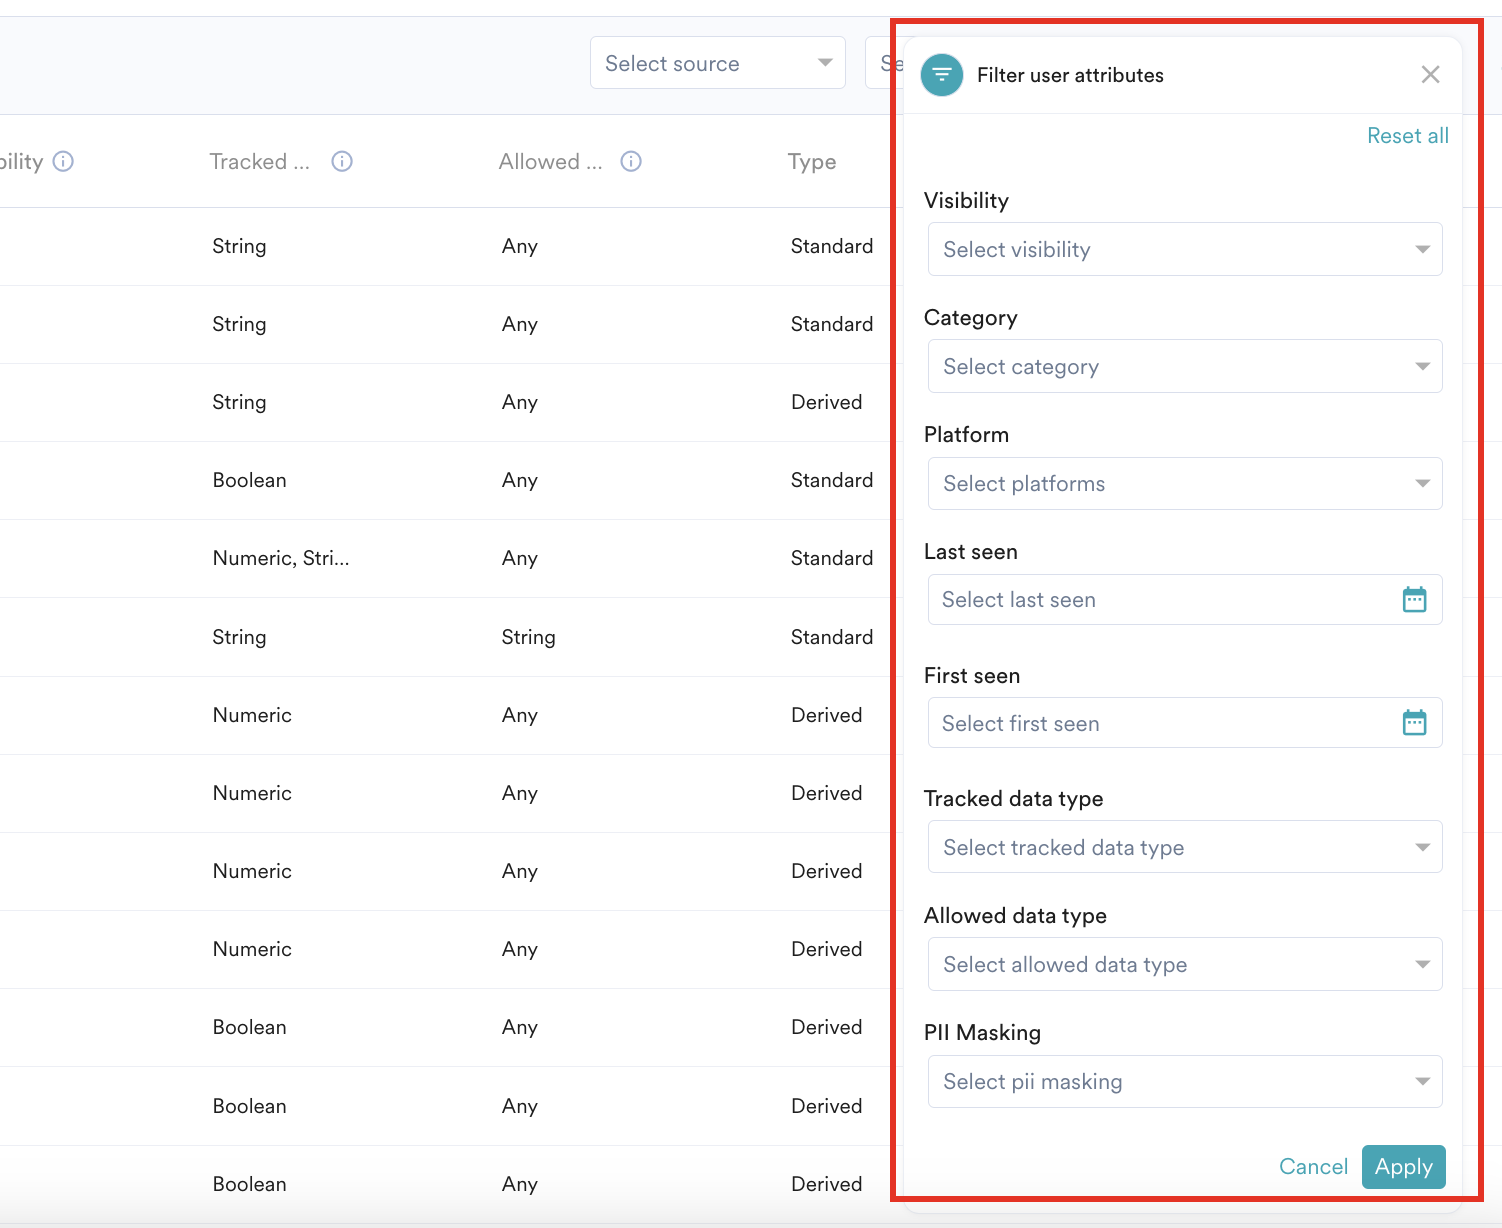Open the Select visibility dropdown
This screenshot has width=1502, height=1228.
1184,250
